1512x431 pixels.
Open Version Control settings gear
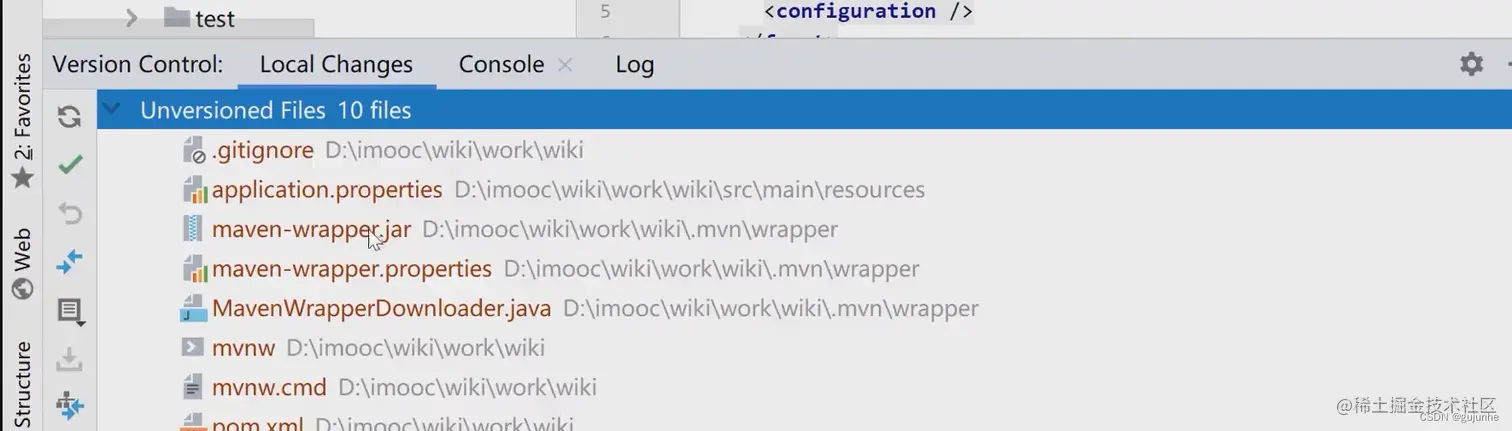pyautogui.click(x=1471, y=65)
